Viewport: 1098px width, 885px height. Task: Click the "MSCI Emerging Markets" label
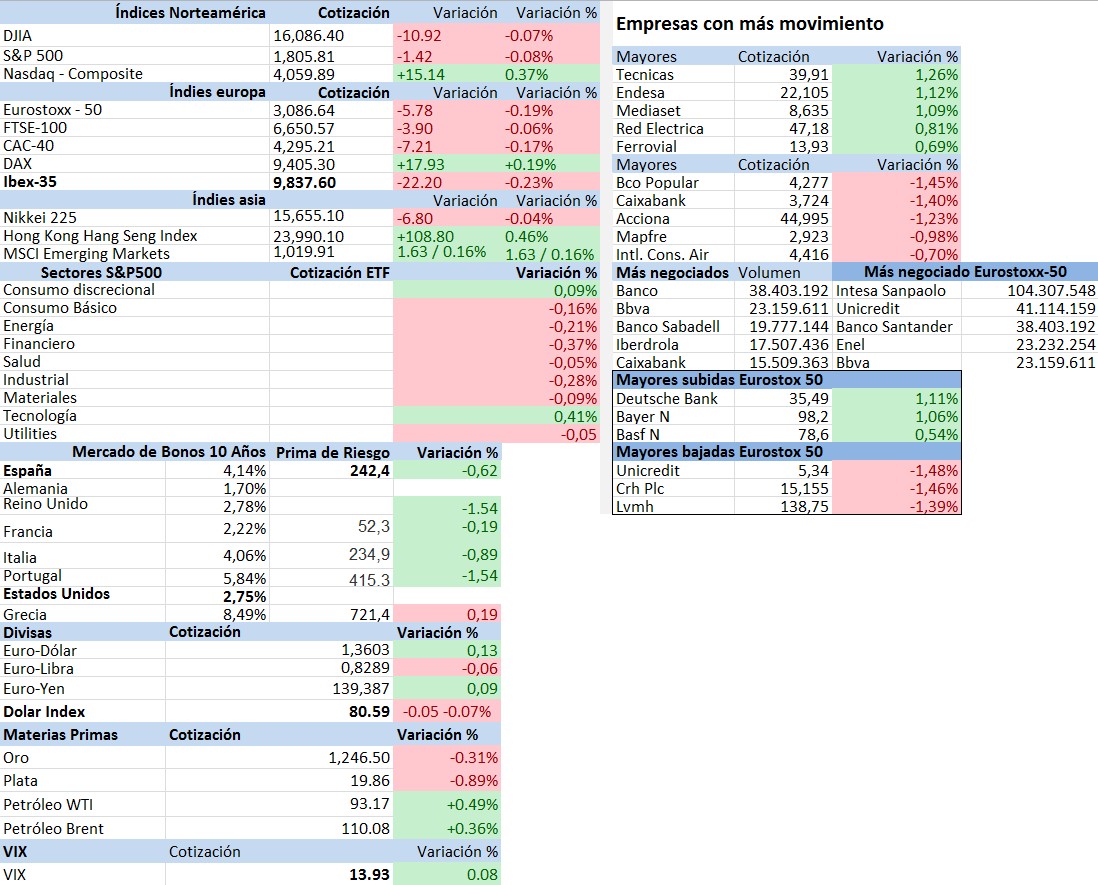pyautogui.click(x=87, y=253)
